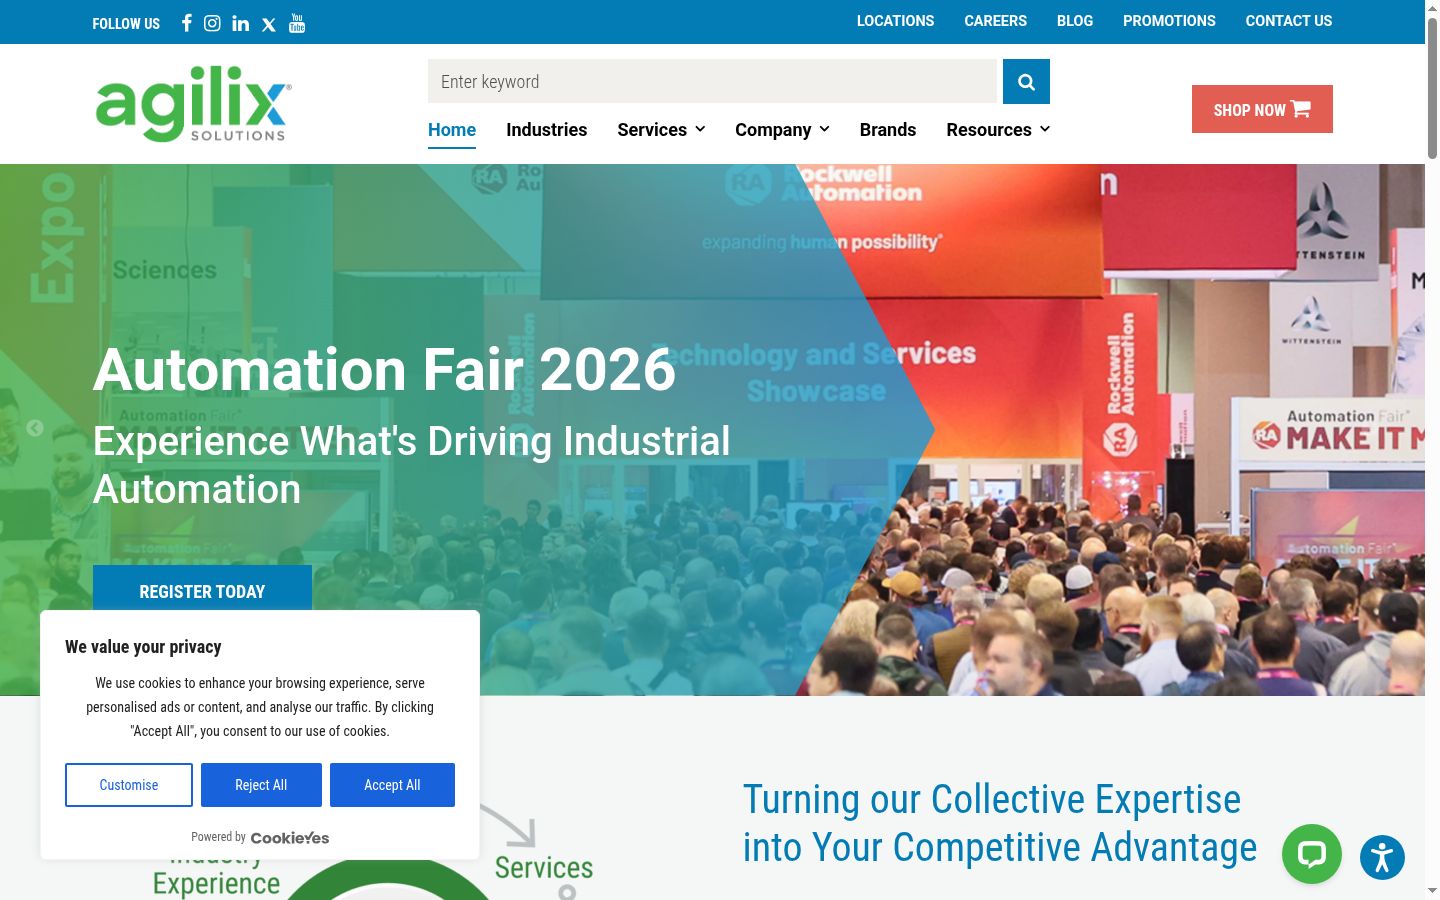Click the page vertical scrollbar thumb
The width and height of the screenshot is (1440, 900).
point(1432,88)
